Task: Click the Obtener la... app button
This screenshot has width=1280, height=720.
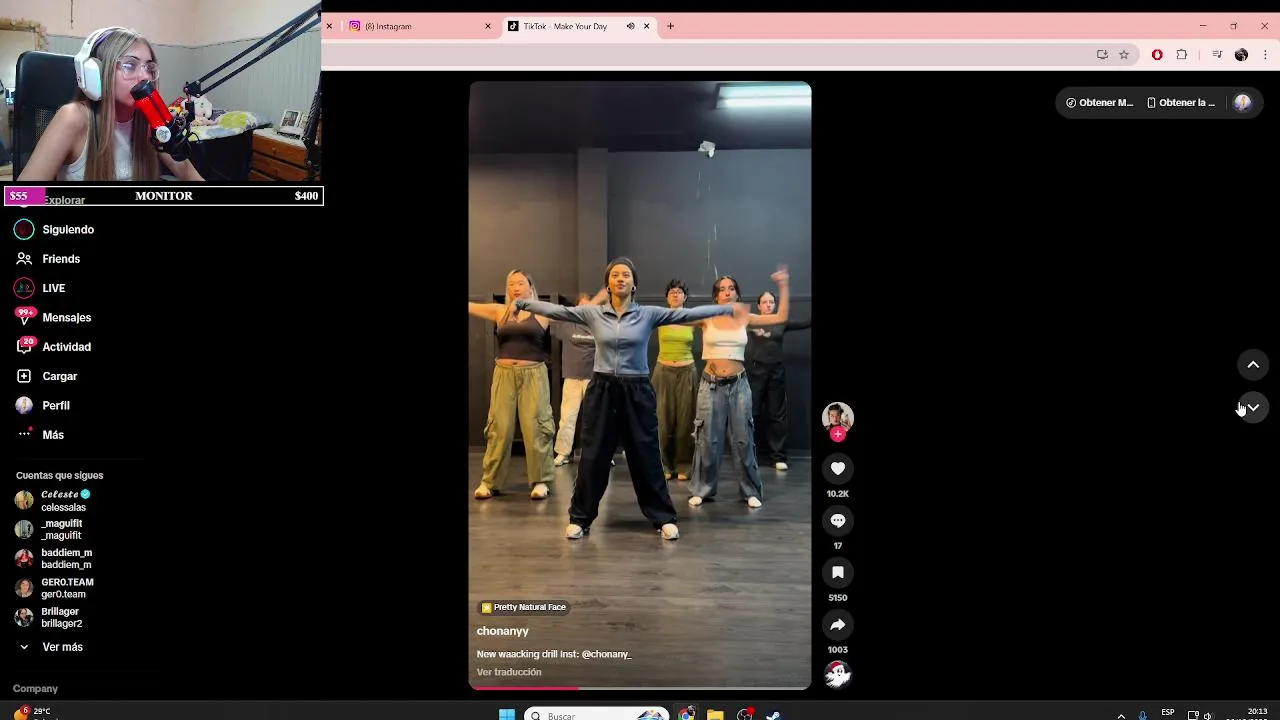Action: point(1181,102)
